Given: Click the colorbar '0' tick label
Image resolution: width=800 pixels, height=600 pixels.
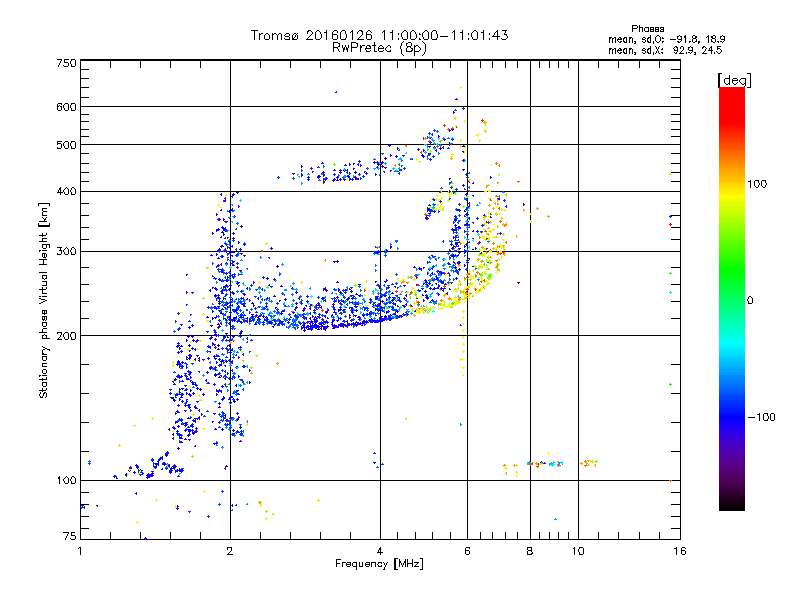Looking at the screenshot, I should point(750,300).
